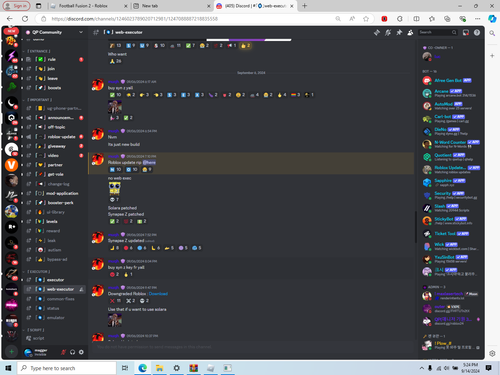Open the Discord inbox icon

pos(466,32)
